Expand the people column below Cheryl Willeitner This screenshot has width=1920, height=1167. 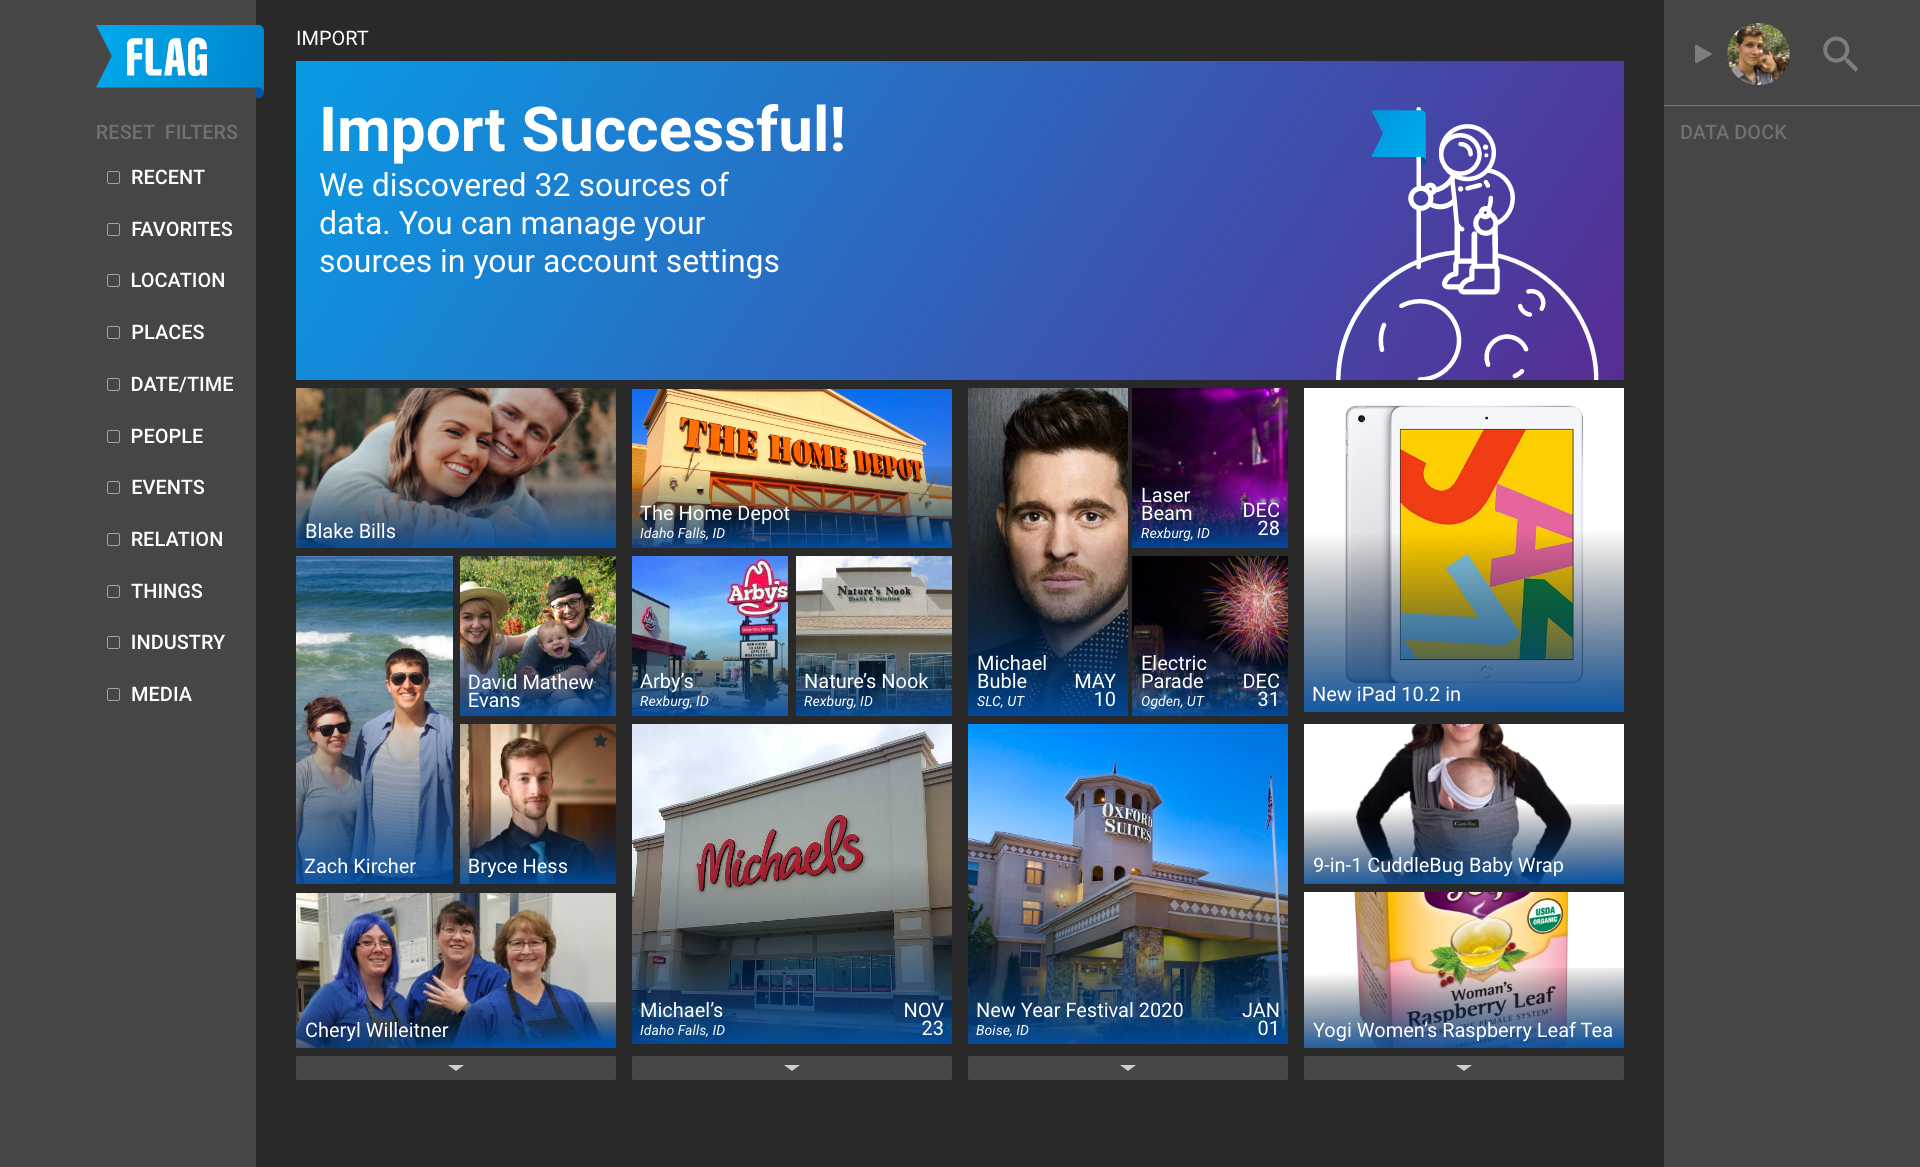[456, 1068]
